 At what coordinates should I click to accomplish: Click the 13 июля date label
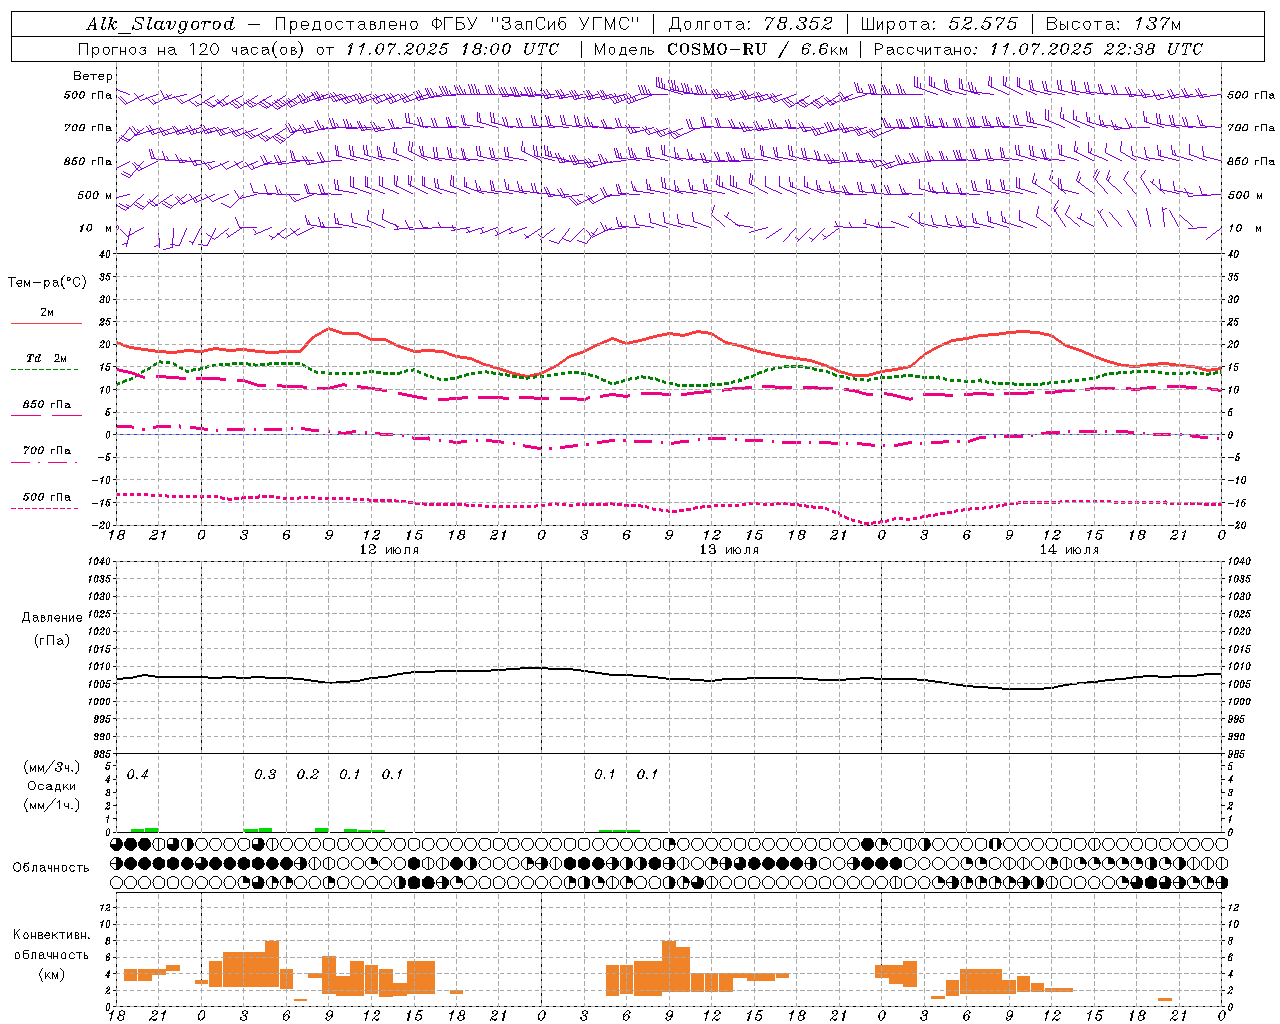729,550
